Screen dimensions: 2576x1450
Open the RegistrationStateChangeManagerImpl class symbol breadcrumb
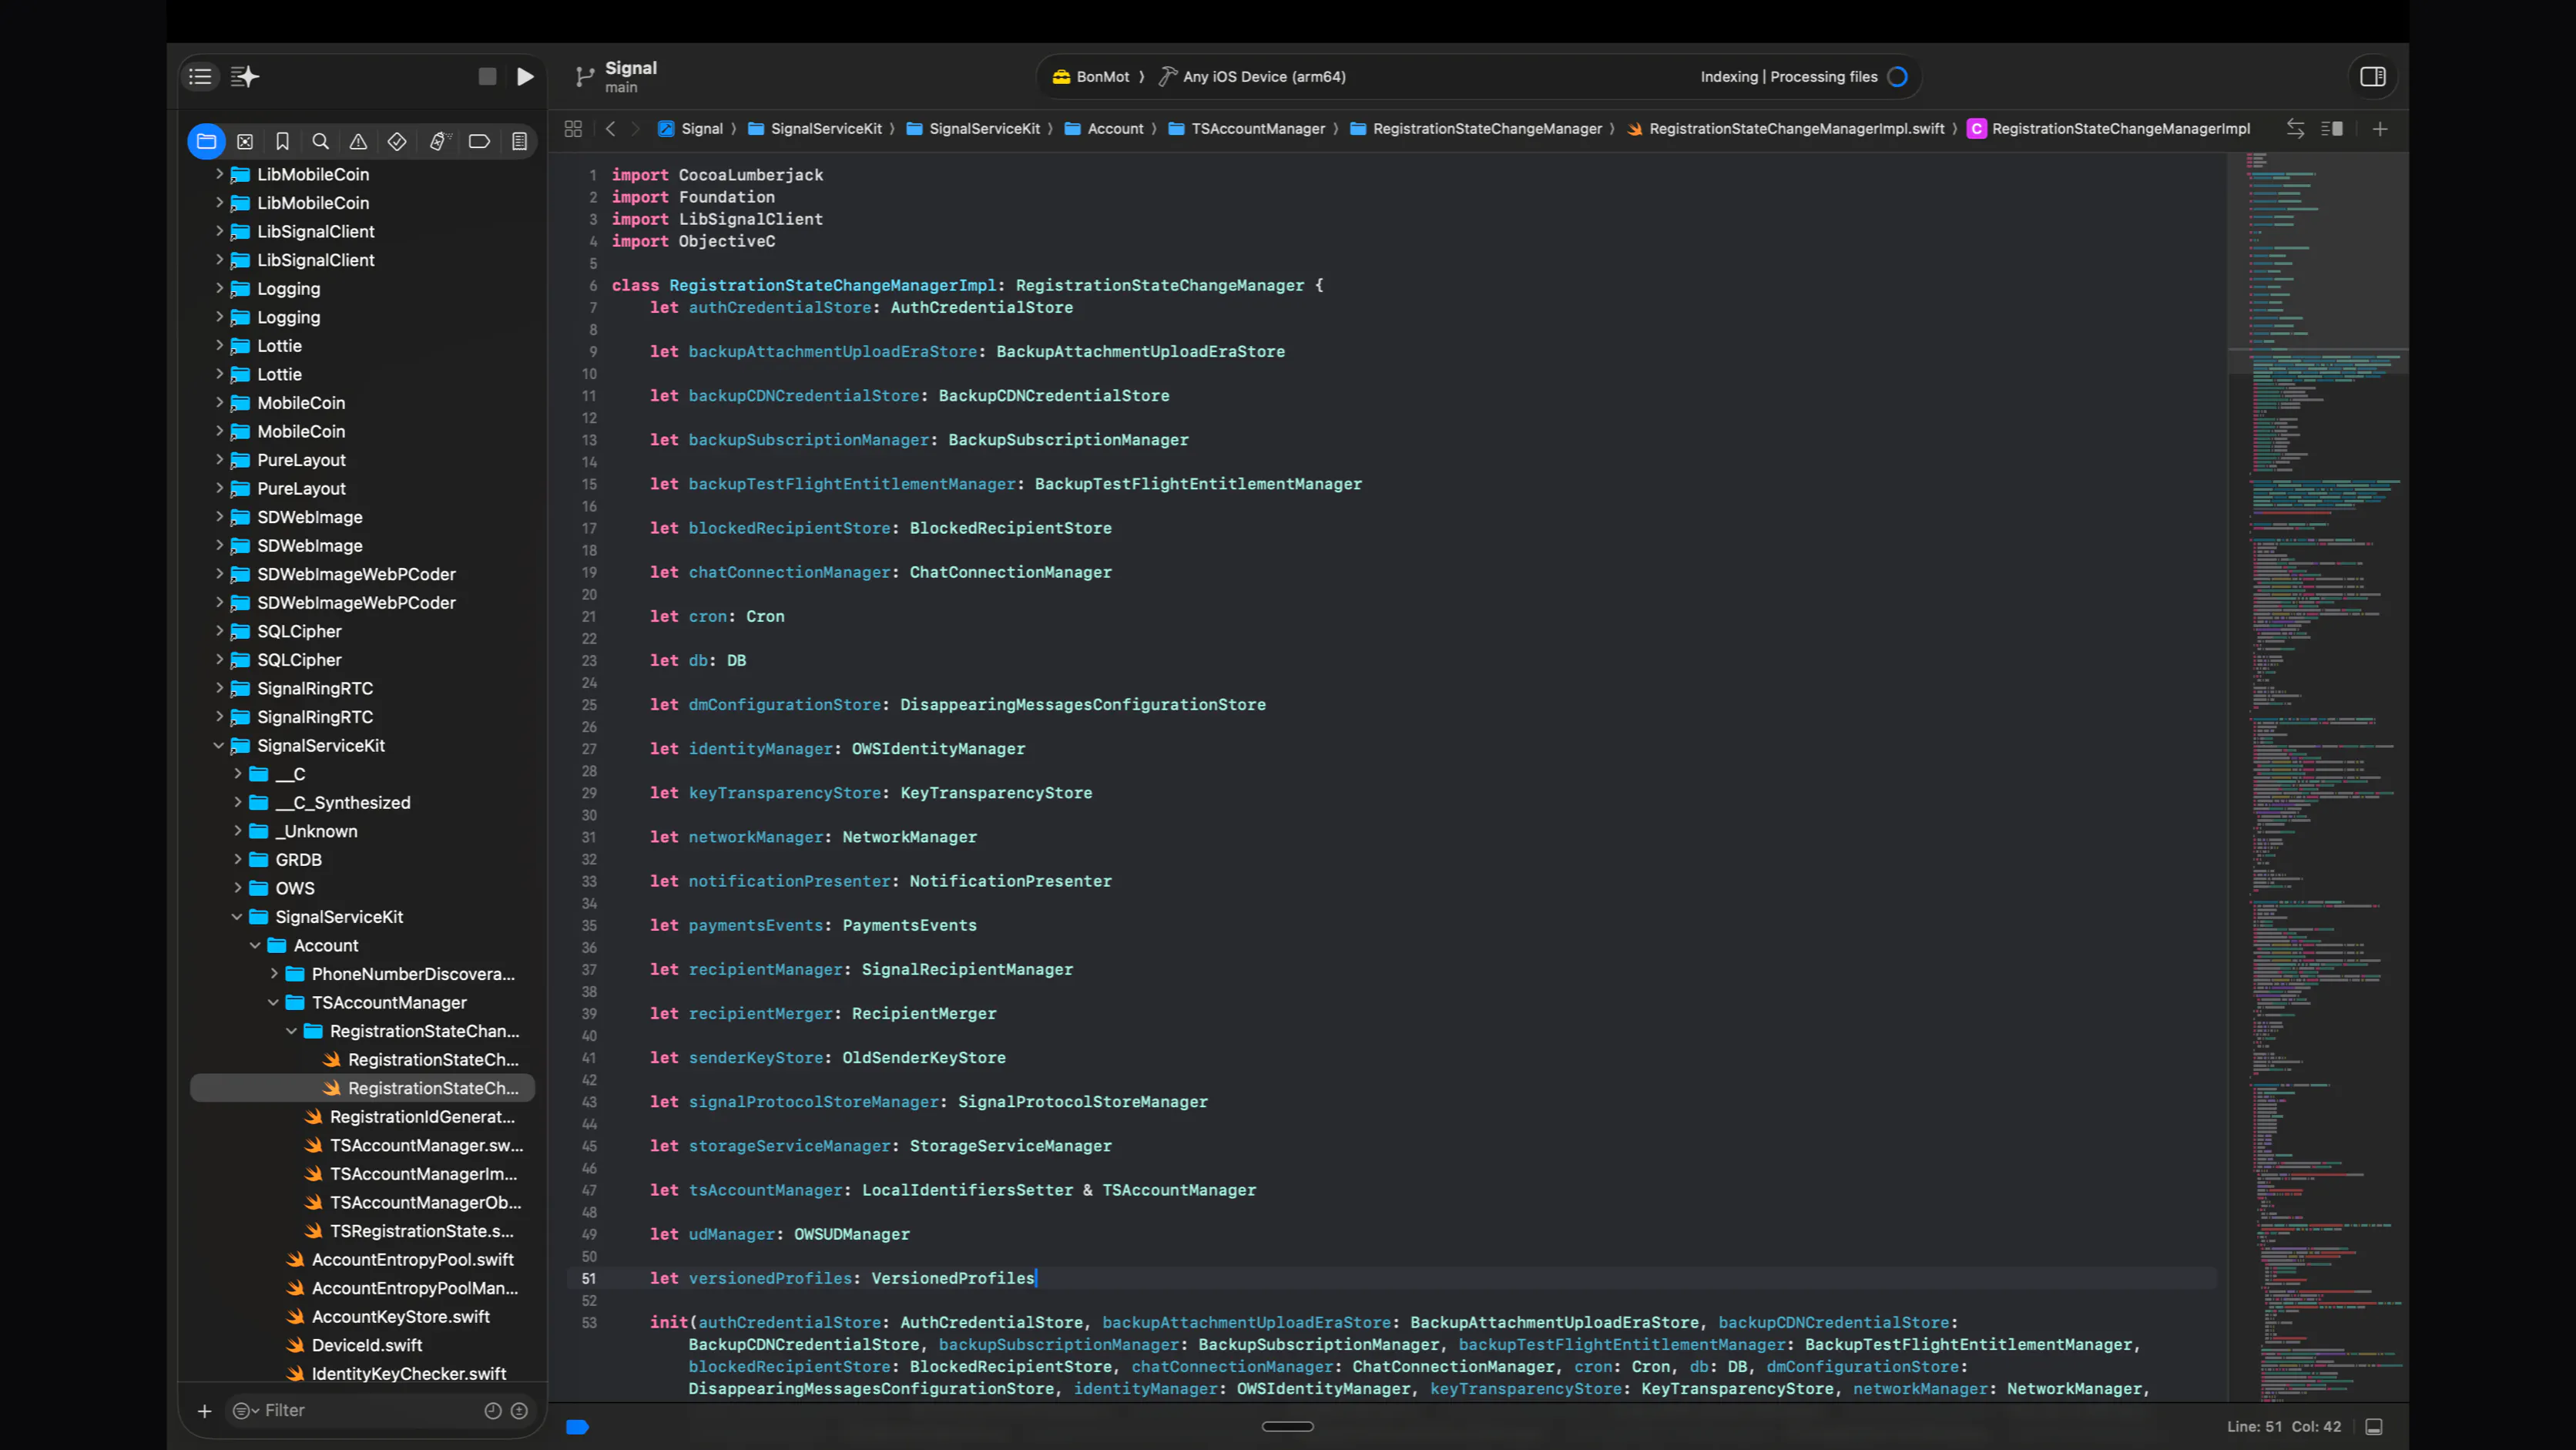tap(2108, 129)
